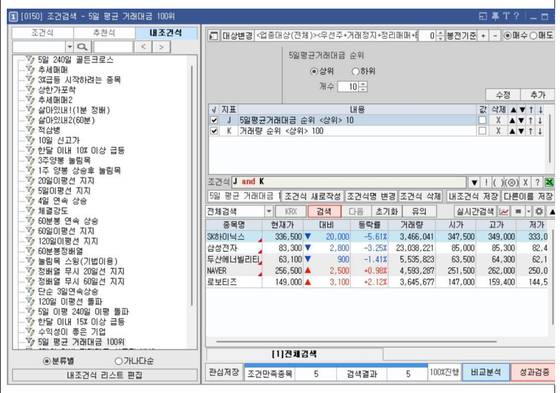Screen dimensions: 560x393
Task: Go to previous search match with < button
Action: coord(143,47)
